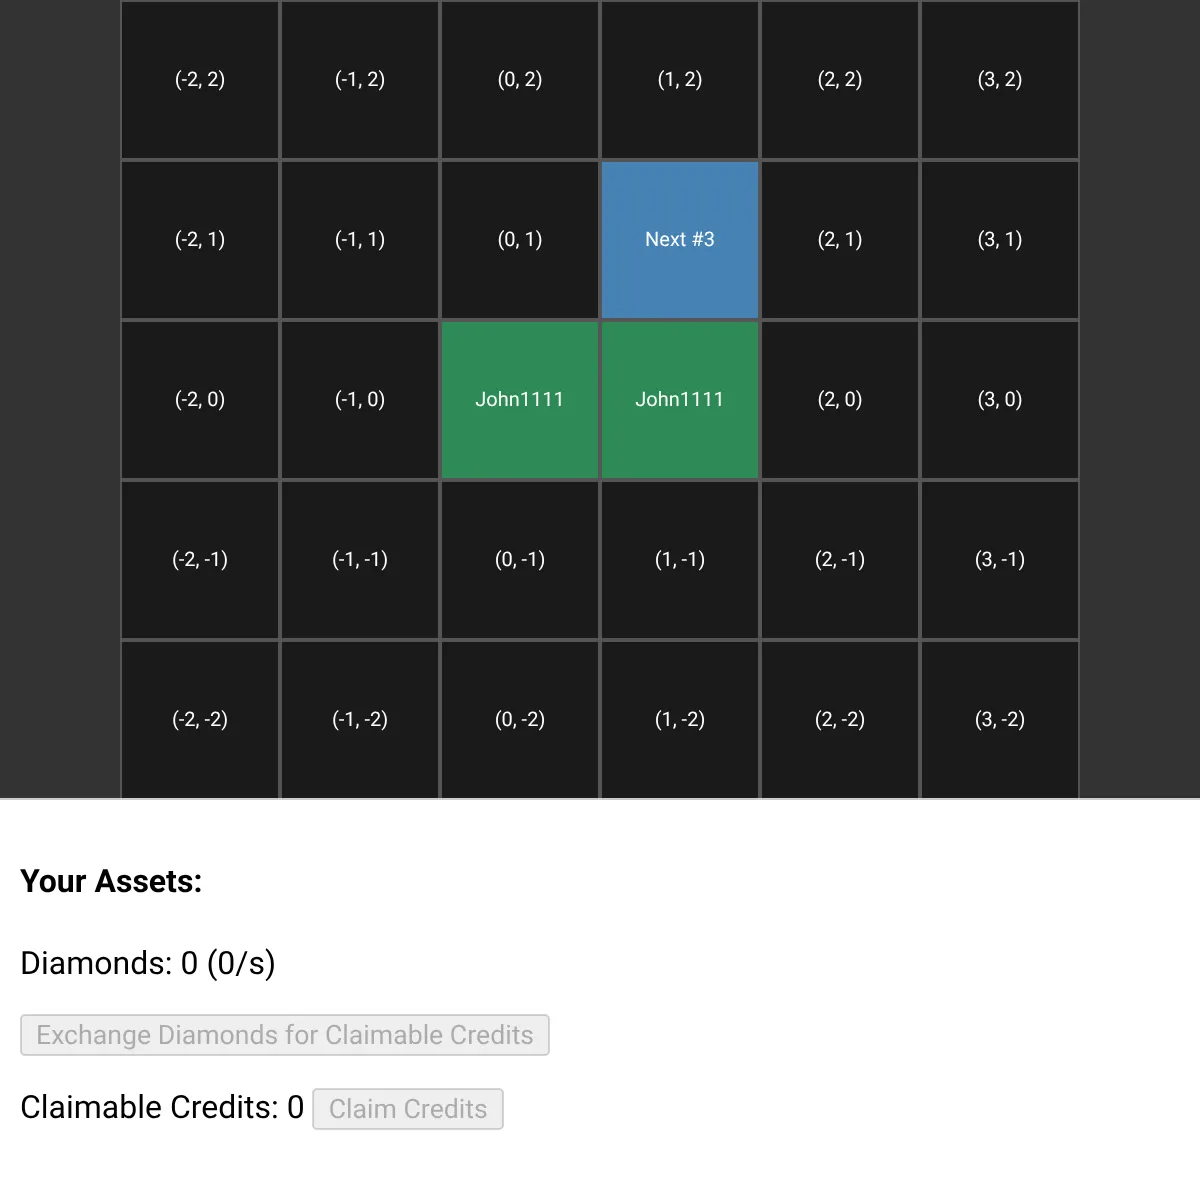1200x1200 pixels.
Task: Click the (-2, 2) corner cell
Action: [x=200, y=80]
